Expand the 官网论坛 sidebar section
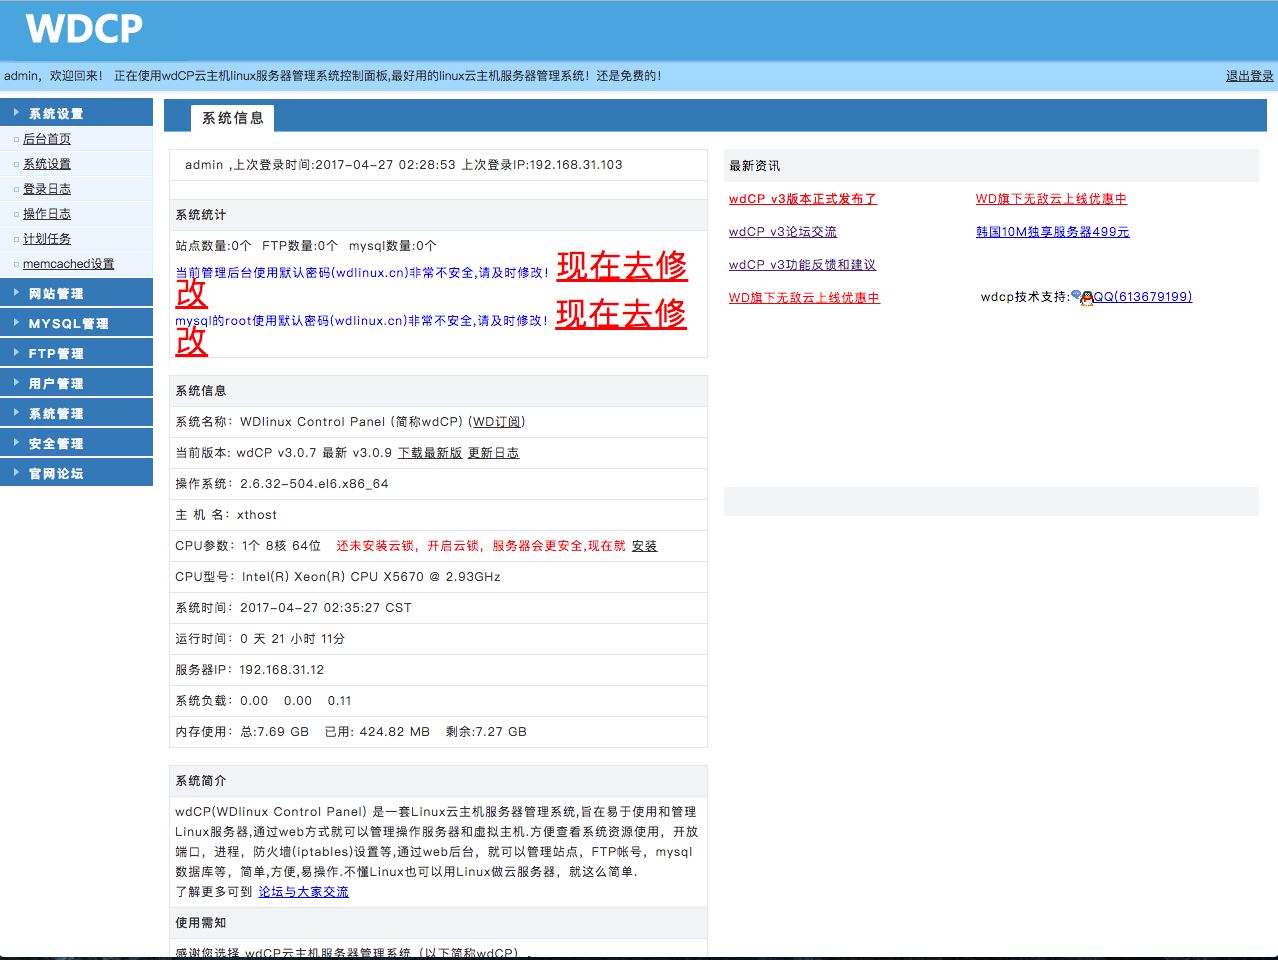Image resolution: width=1278 pixels, height=960 pixels. 76,473
